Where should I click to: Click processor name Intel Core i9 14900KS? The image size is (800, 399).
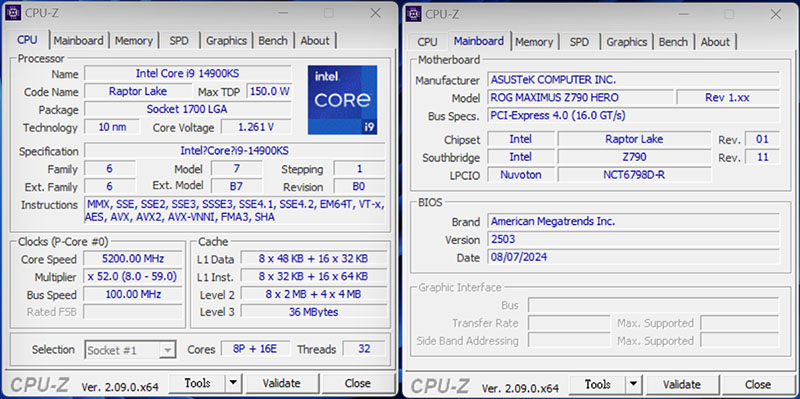pos(188,73)
